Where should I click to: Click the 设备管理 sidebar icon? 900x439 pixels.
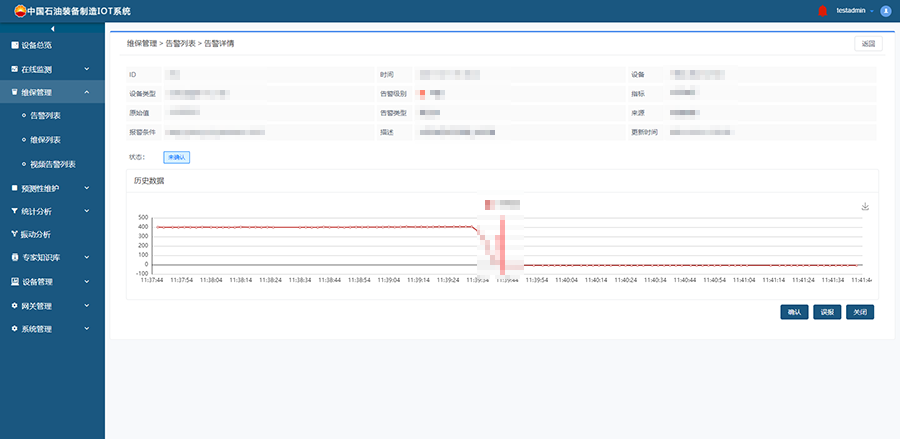pos(15,282)
